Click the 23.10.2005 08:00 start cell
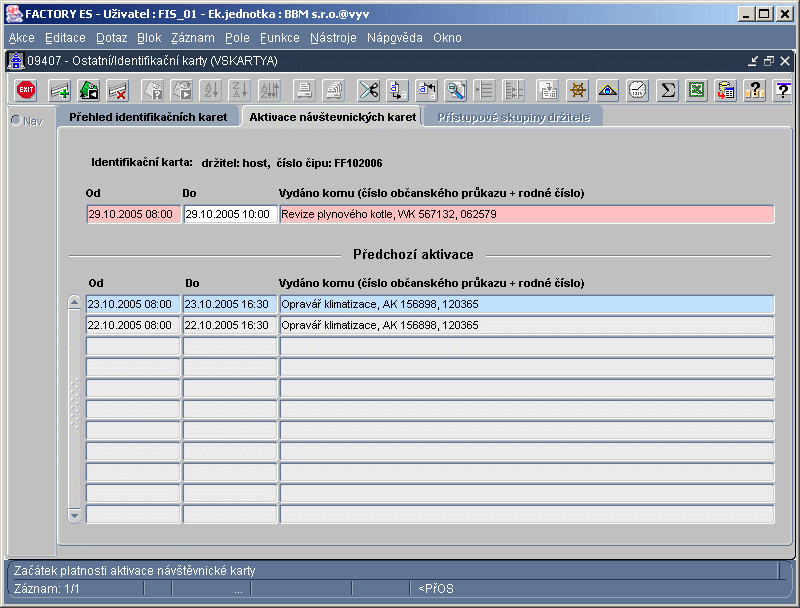The width and height of the screenshot is (800, 608). coord(133,304)
